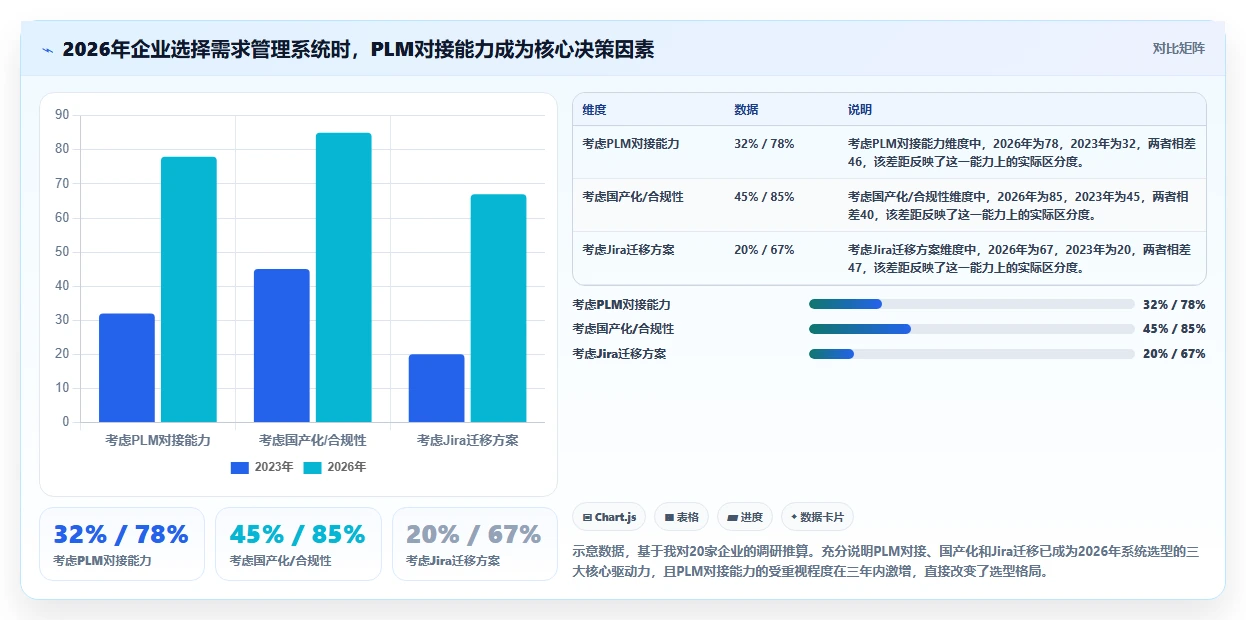Open the 45% / 85% data card
1246x620 pixels.
(299, 544)
